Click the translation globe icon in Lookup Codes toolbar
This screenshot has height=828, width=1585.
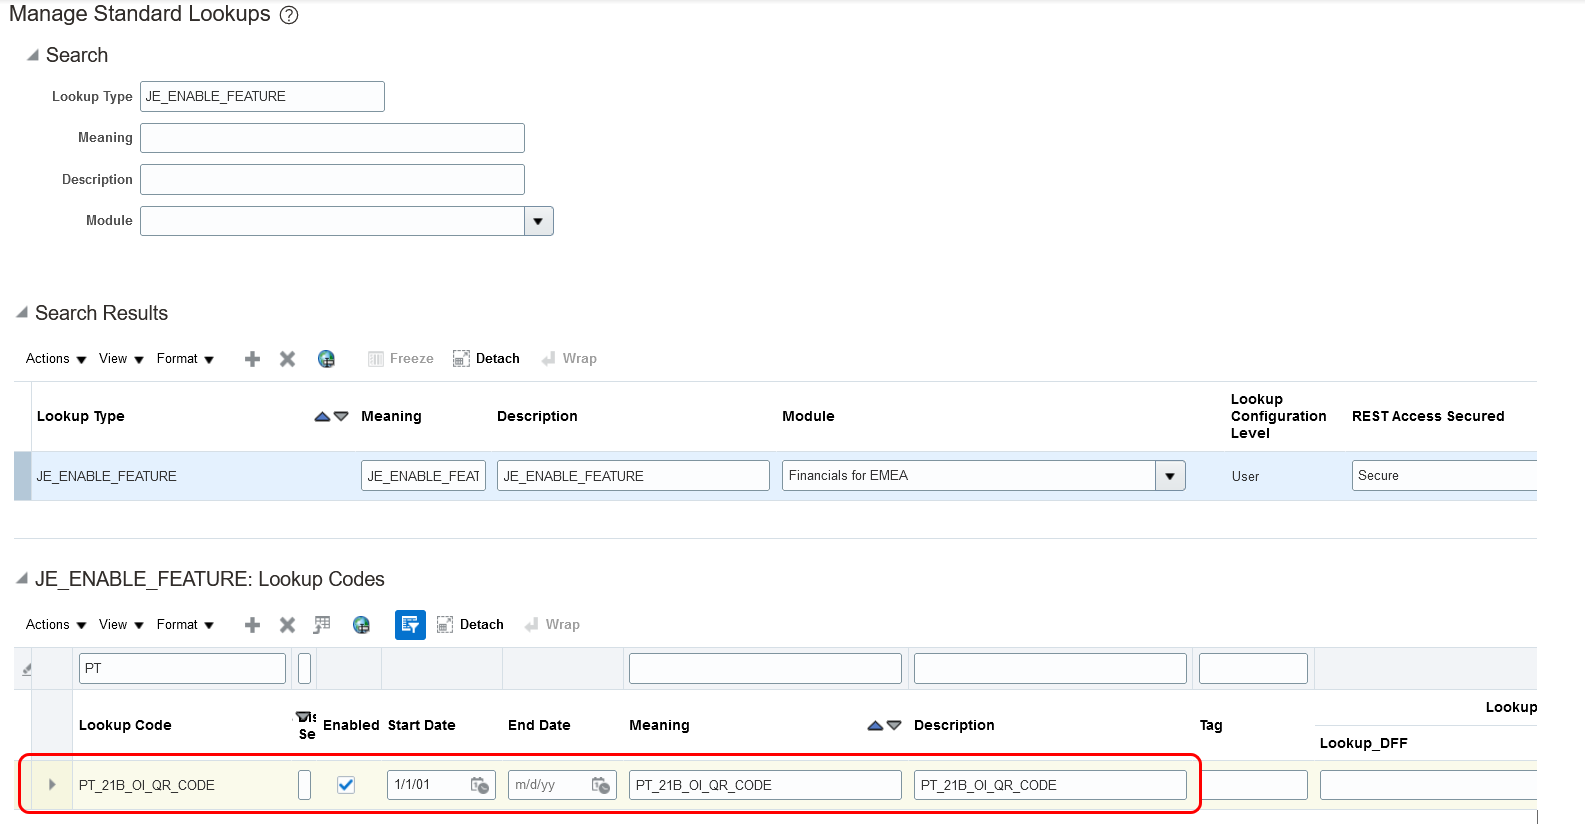pos(361,625)
